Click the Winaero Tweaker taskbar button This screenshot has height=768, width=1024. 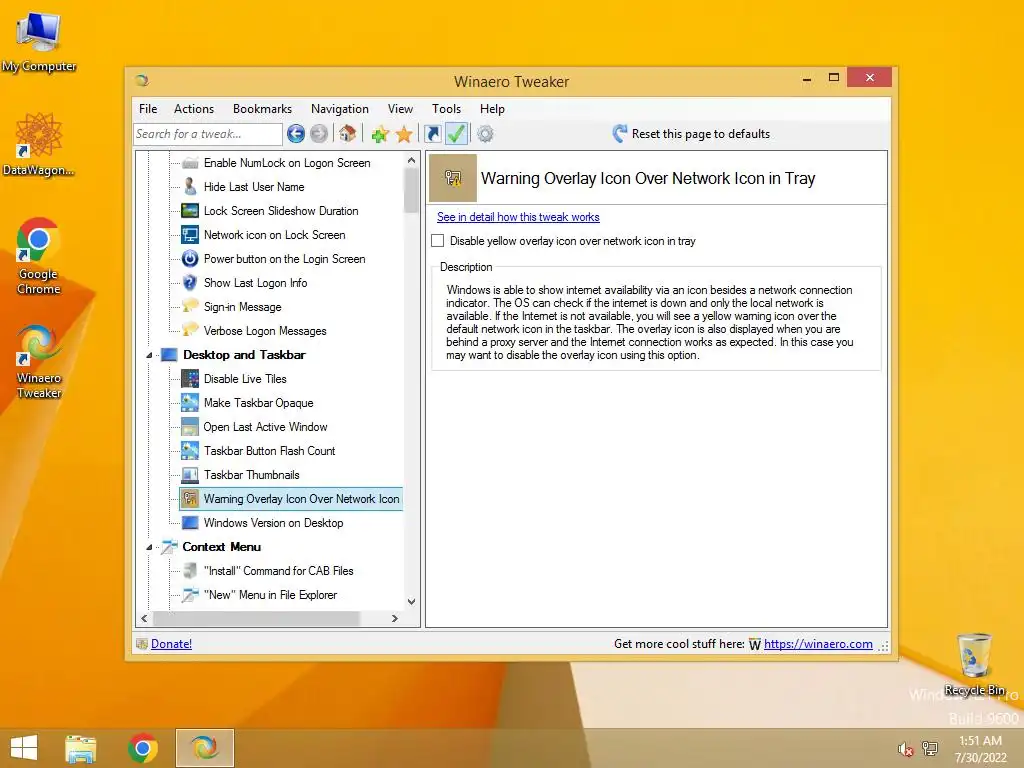(204, 748)
